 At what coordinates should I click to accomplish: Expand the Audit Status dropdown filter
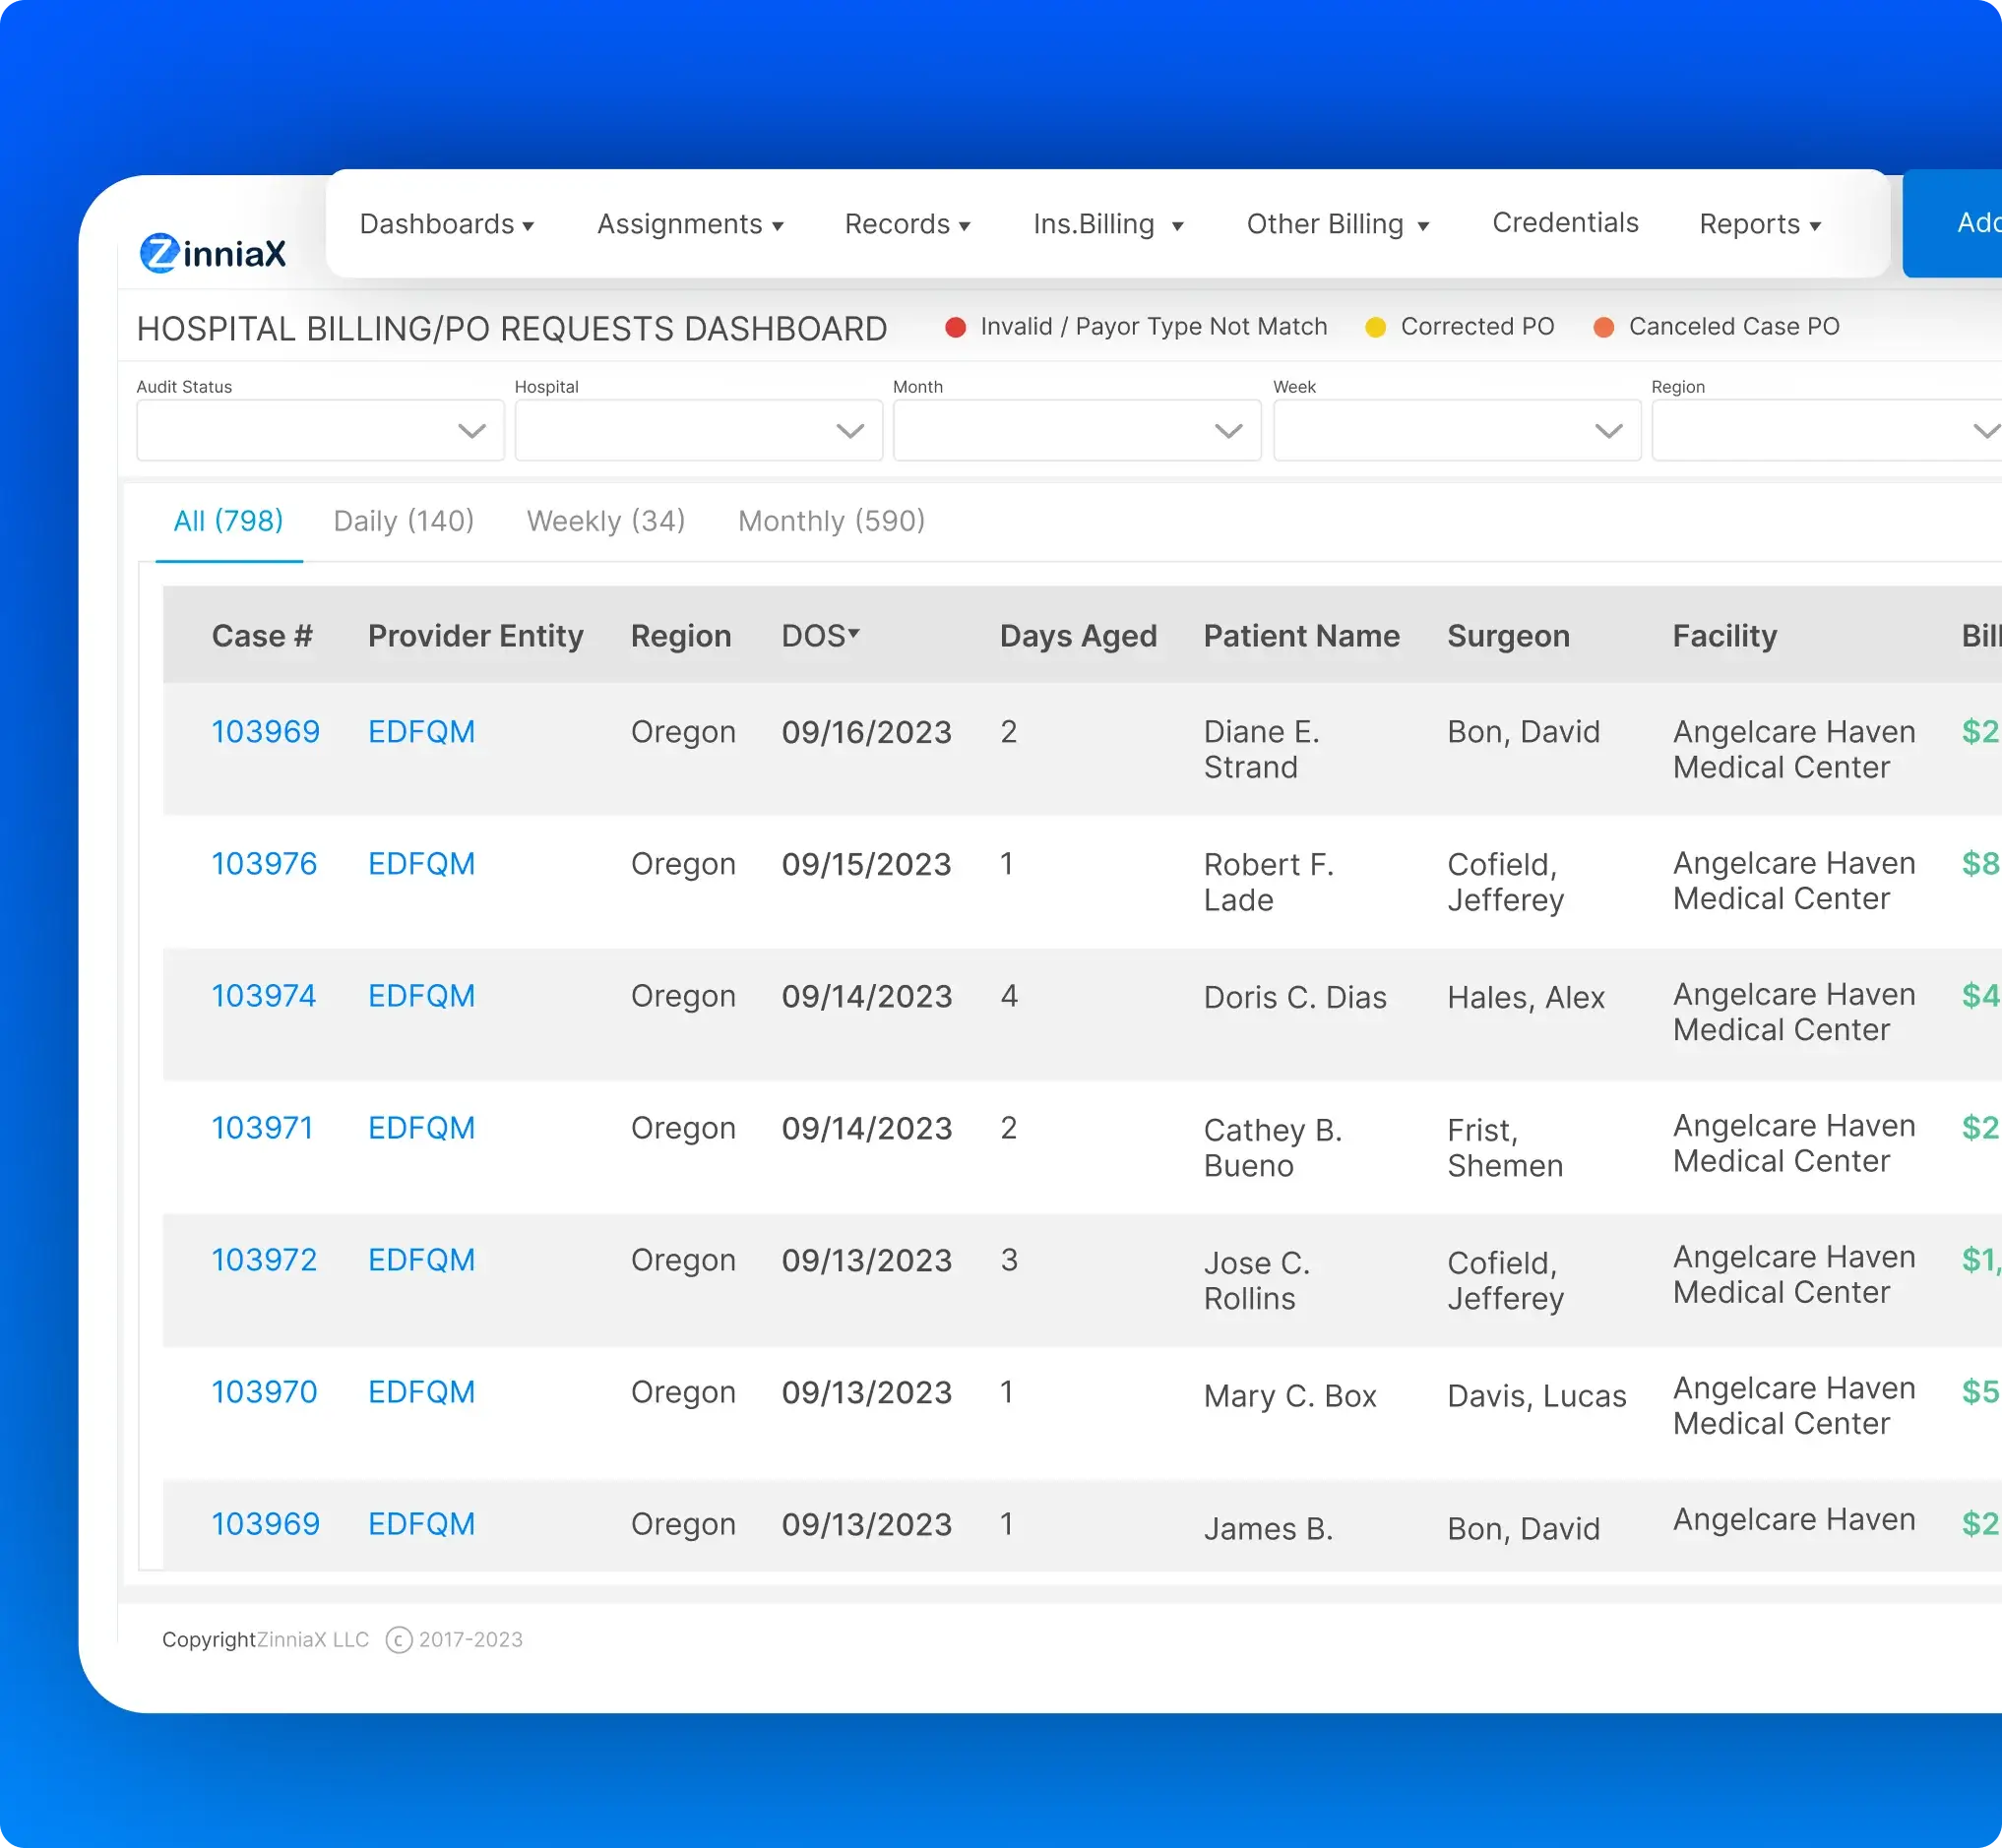pos(319,432)
